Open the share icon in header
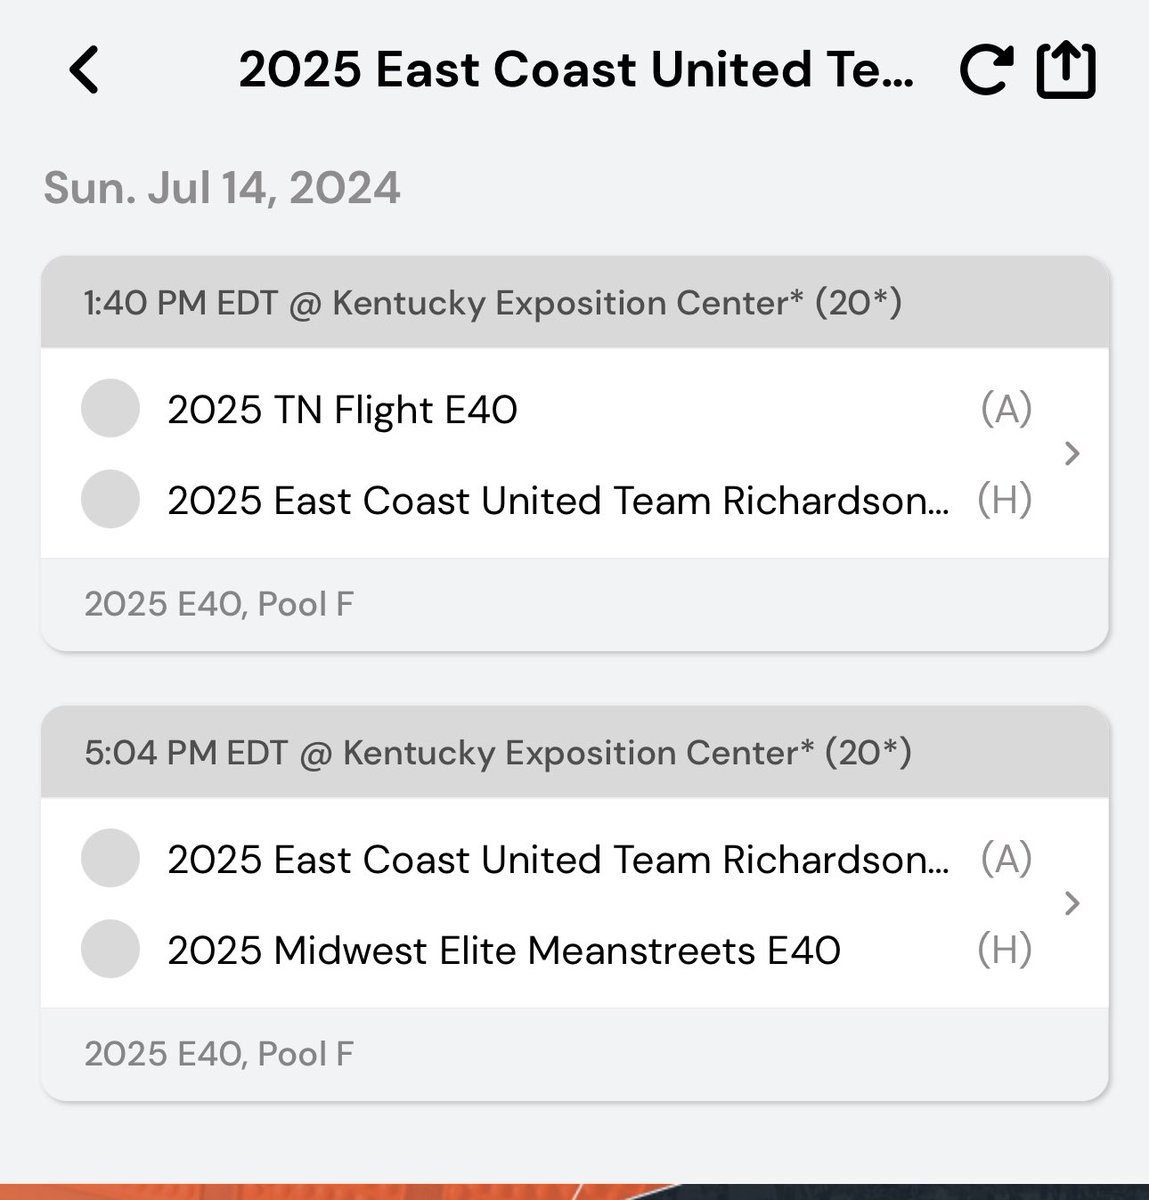This screenshot has height=1200, width=1149. pos(1066,71)
